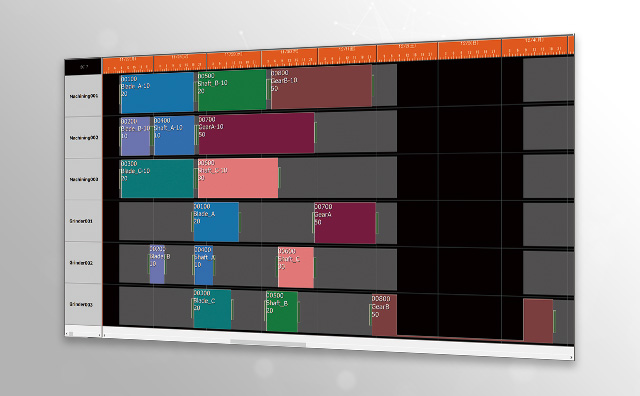640x396 pixels.
Task: Click the Grinder002 resource row label
Action: 83,263
